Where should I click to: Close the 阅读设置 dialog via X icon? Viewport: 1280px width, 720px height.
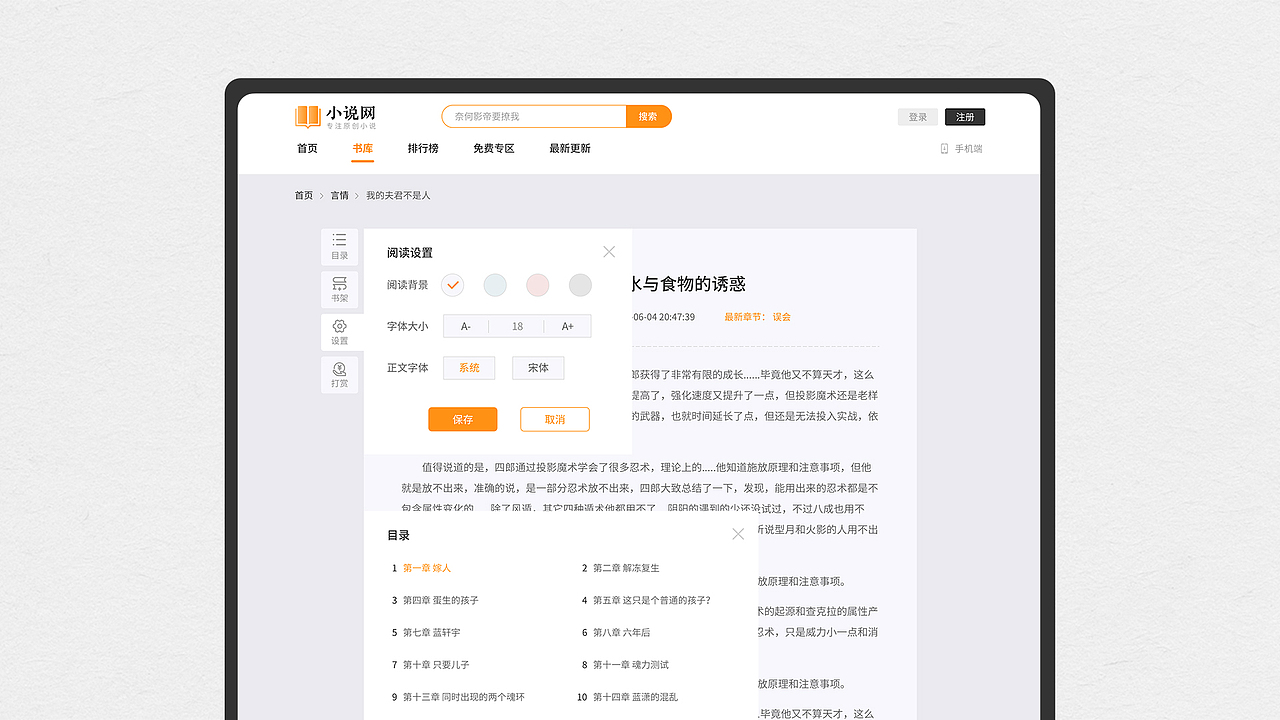[x=609, y=251]
